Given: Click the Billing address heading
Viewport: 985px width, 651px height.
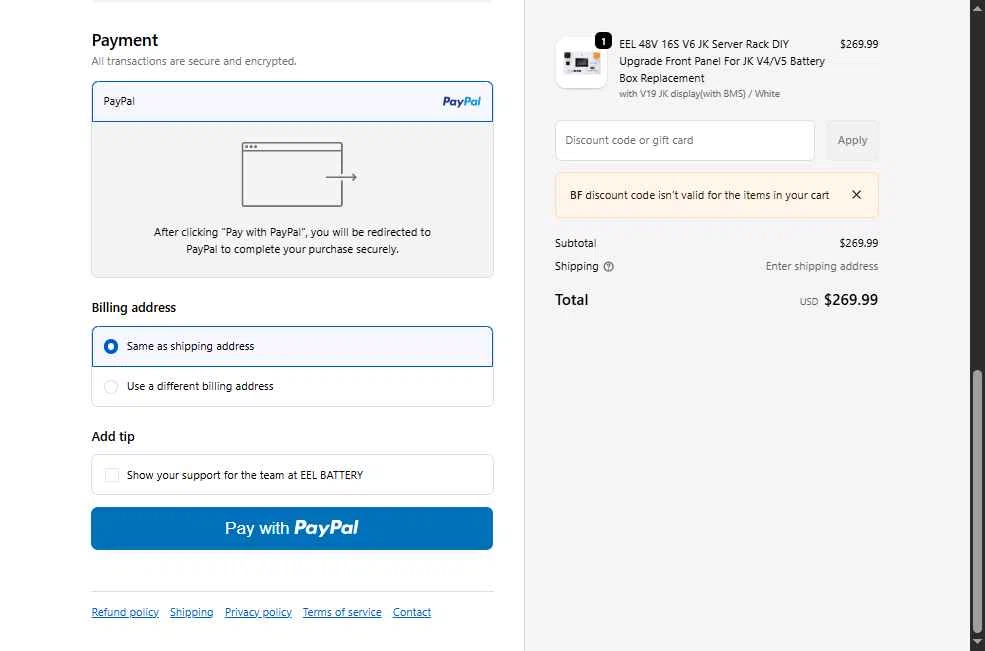Looking at the screenshot, I should pos(134,307).
